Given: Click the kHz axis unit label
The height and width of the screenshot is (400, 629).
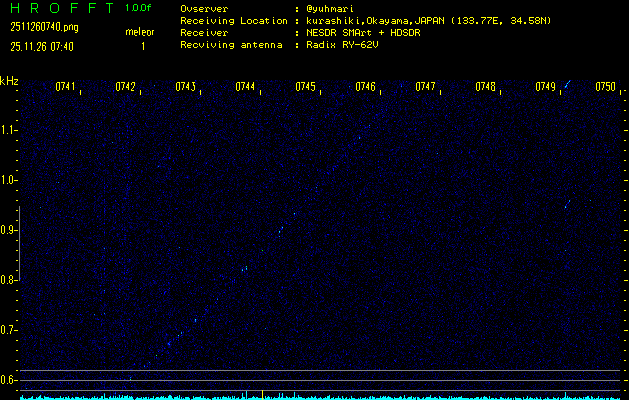Looking at the screenshot, I should (x=9, y=81).
